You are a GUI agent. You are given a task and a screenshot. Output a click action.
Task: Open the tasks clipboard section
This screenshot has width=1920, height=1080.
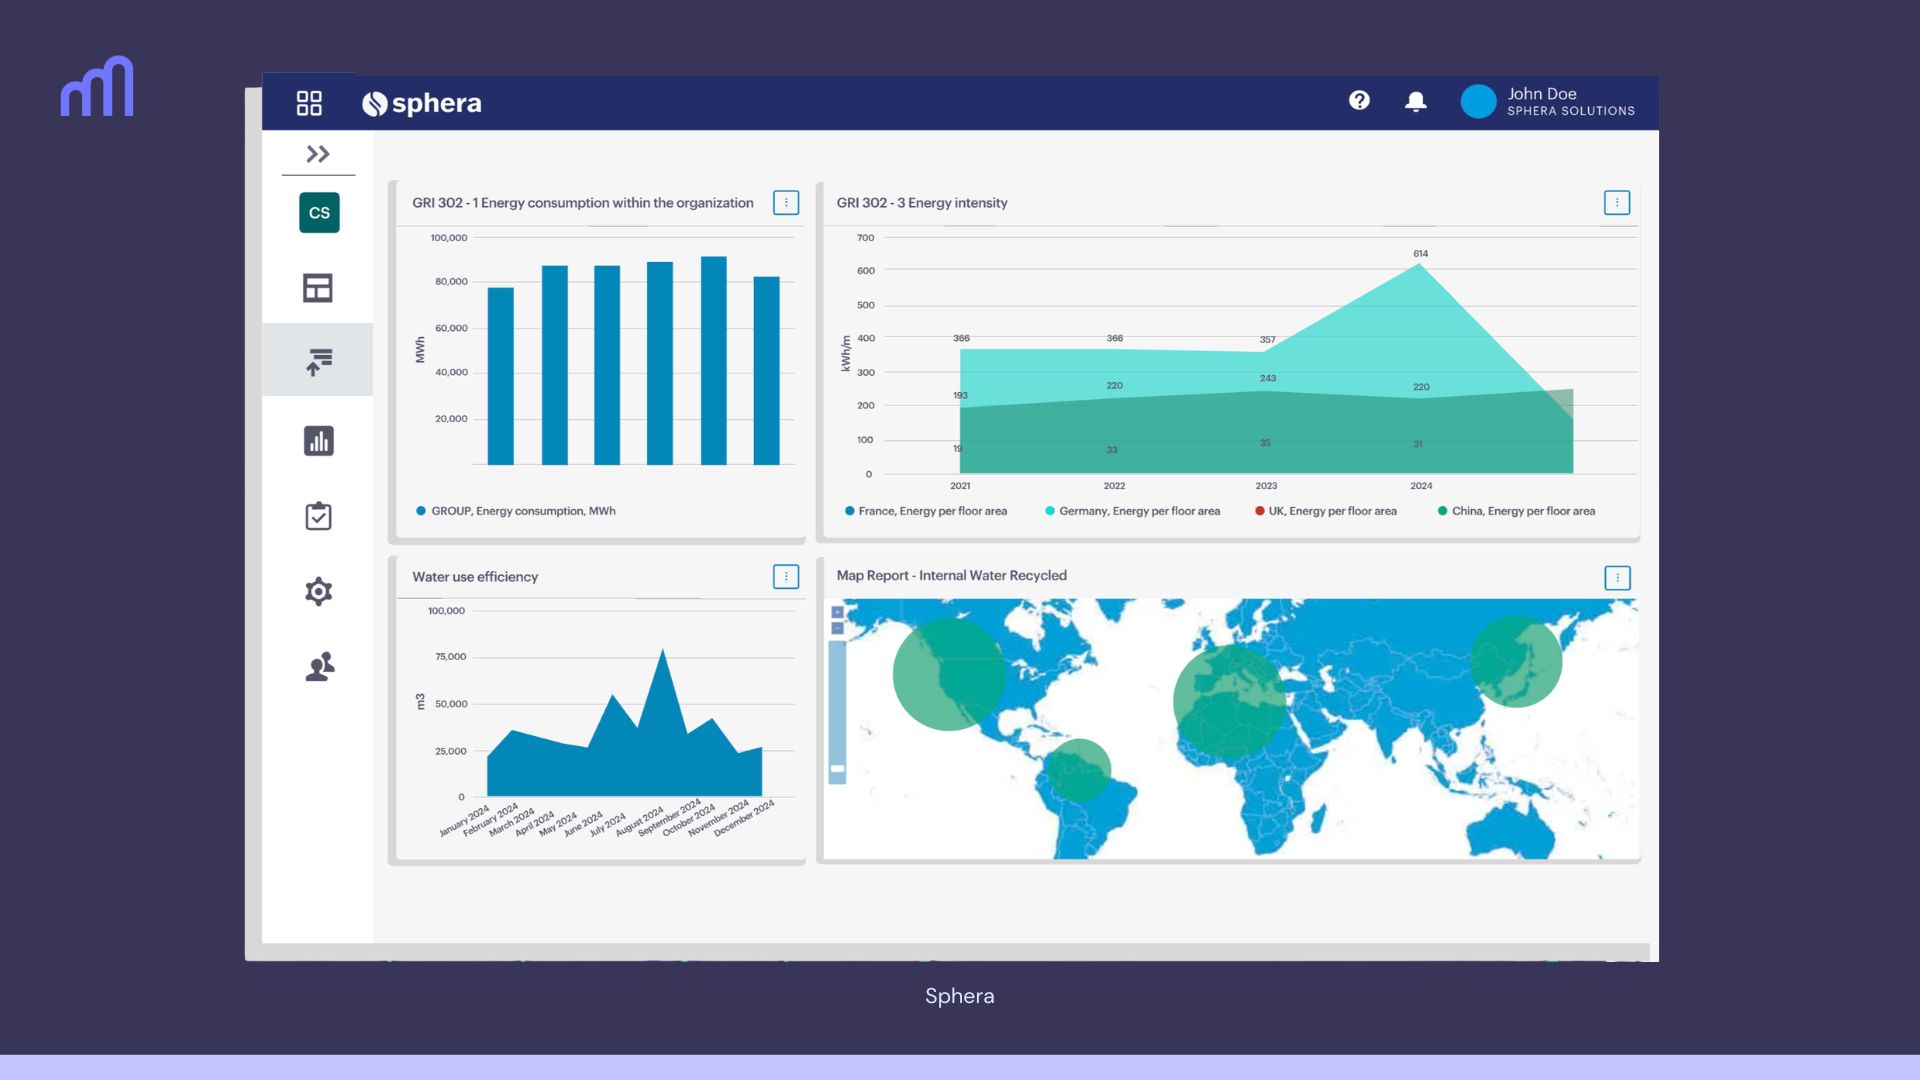pyautogui.click(x=318, y=515)
